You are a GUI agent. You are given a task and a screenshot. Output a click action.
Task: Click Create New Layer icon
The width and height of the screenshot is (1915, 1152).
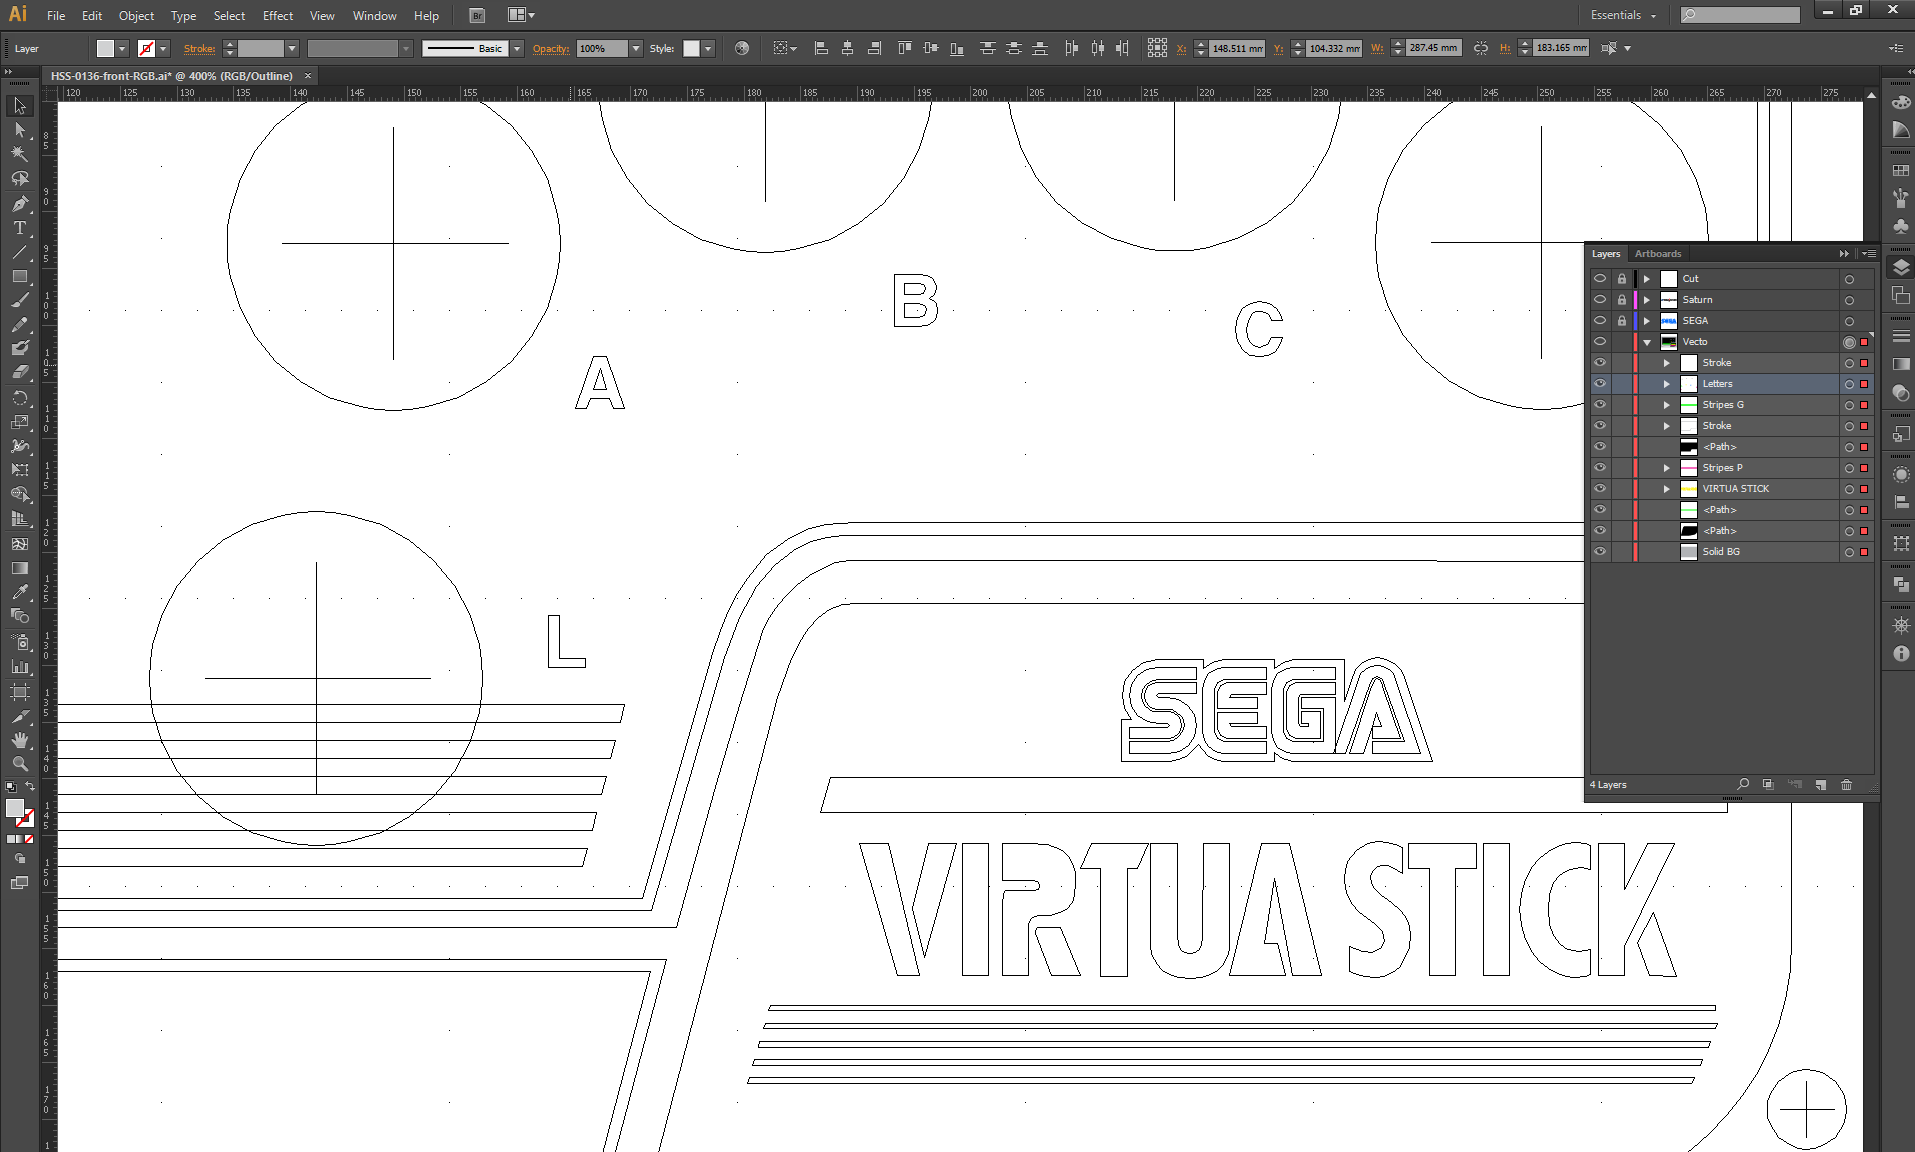tap(1820, 785)
